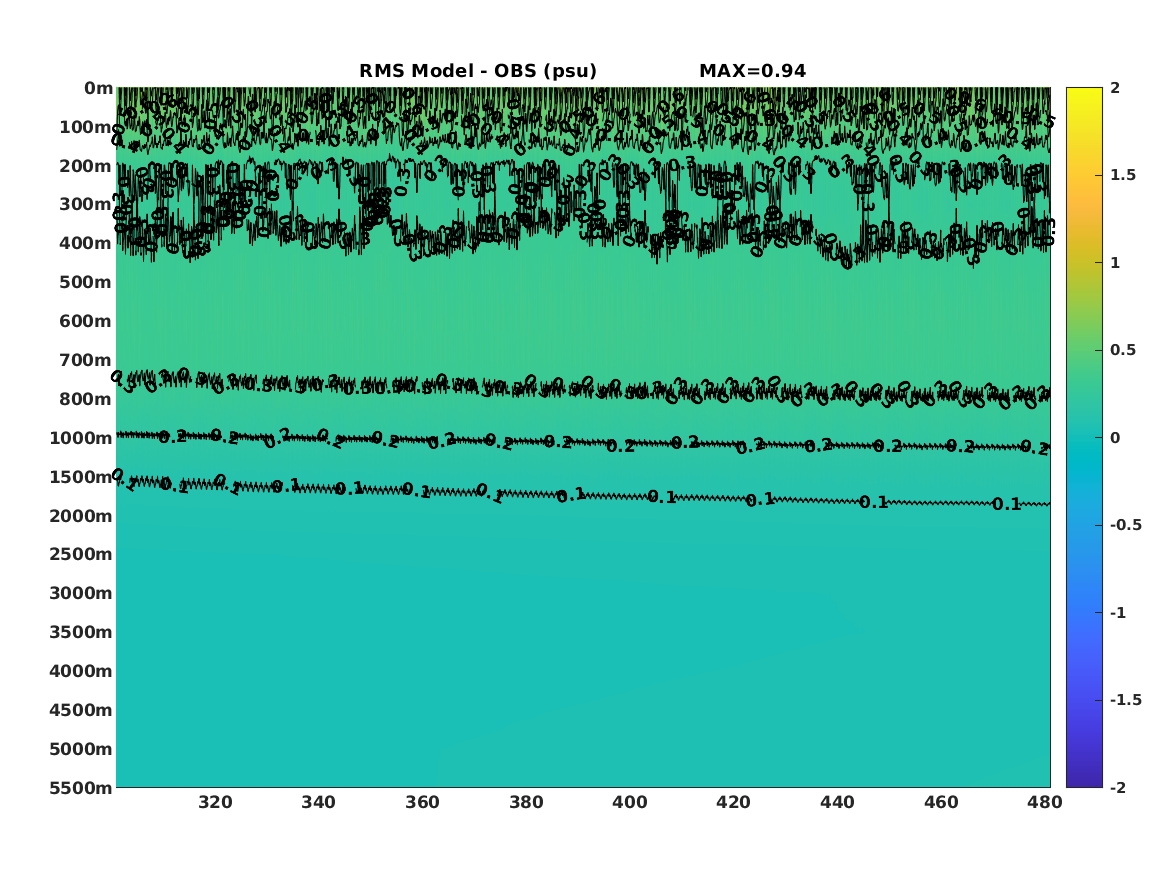The height and width of the screenshot is (875, 1167).
Task: Click the colorbar tick label '2'
Action: (1115, 88)
